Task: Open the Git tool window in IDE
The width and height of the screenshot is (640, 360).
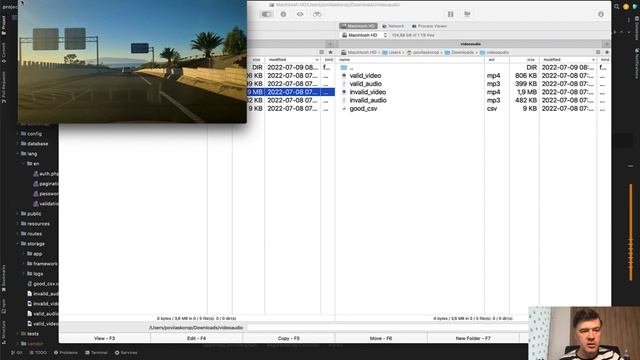Action: tap(17, 353)
